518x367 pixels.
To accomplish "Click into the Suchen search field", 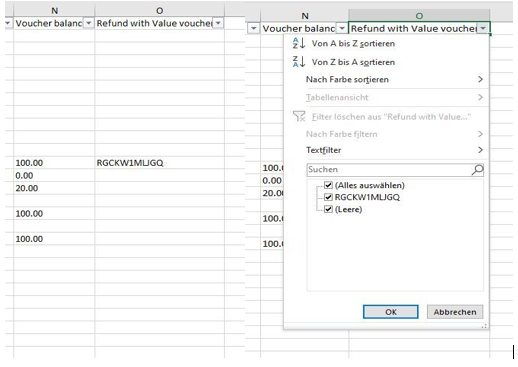I will point(388,170).
